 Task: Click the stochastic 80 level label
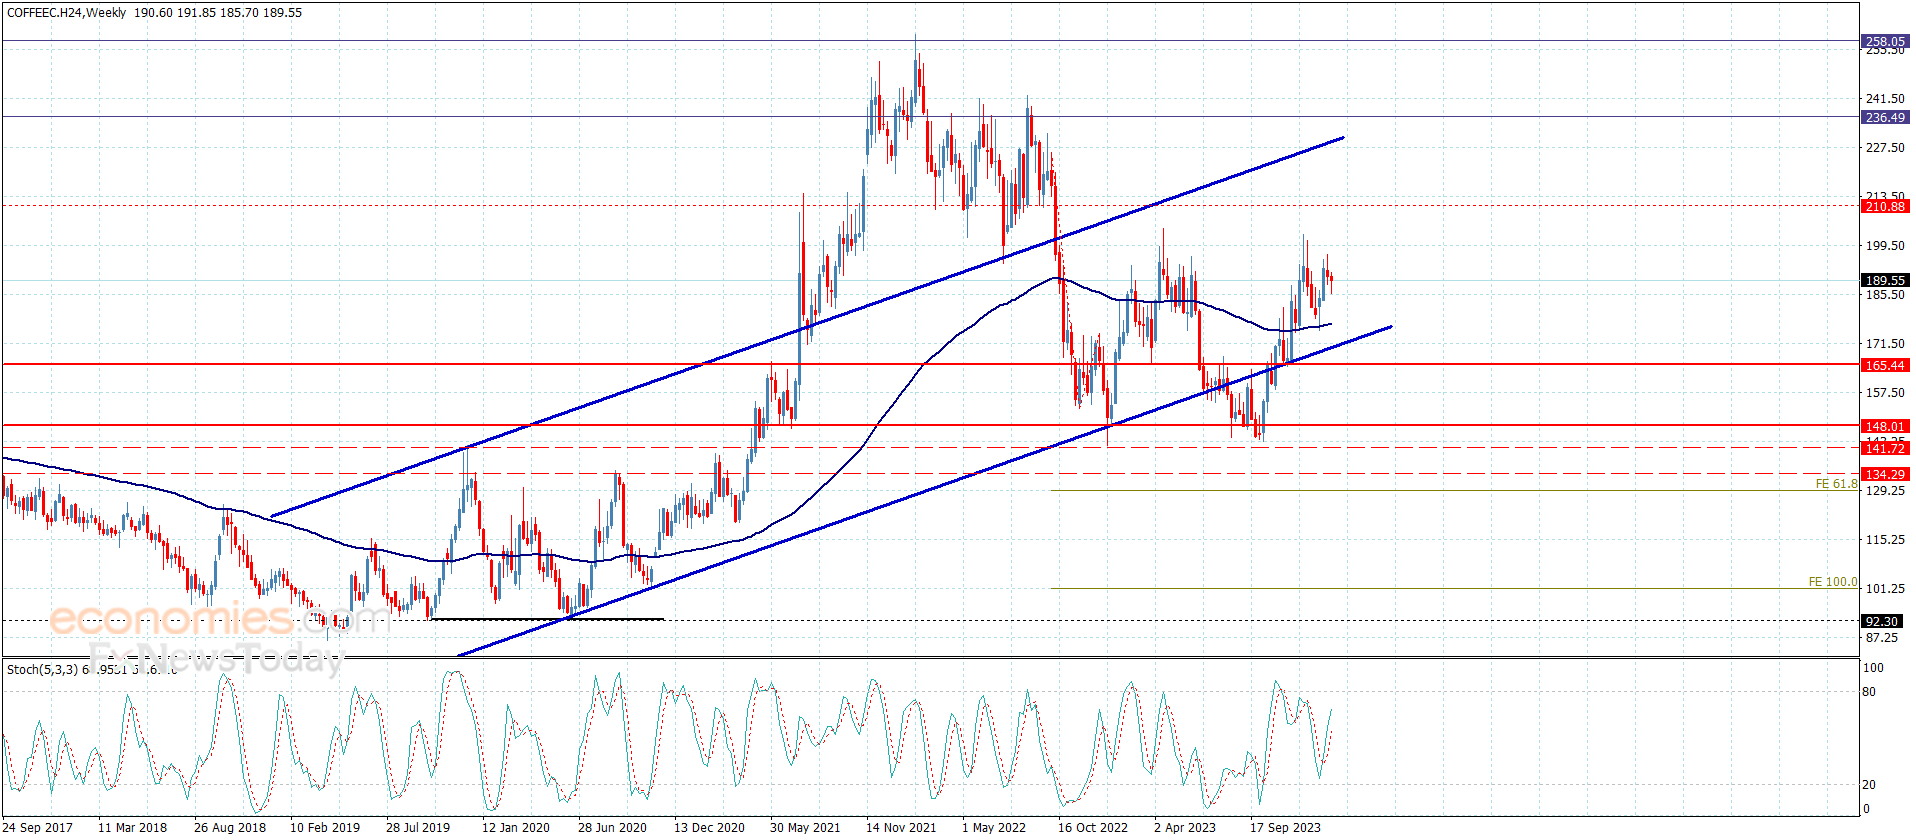(1870, 692)
